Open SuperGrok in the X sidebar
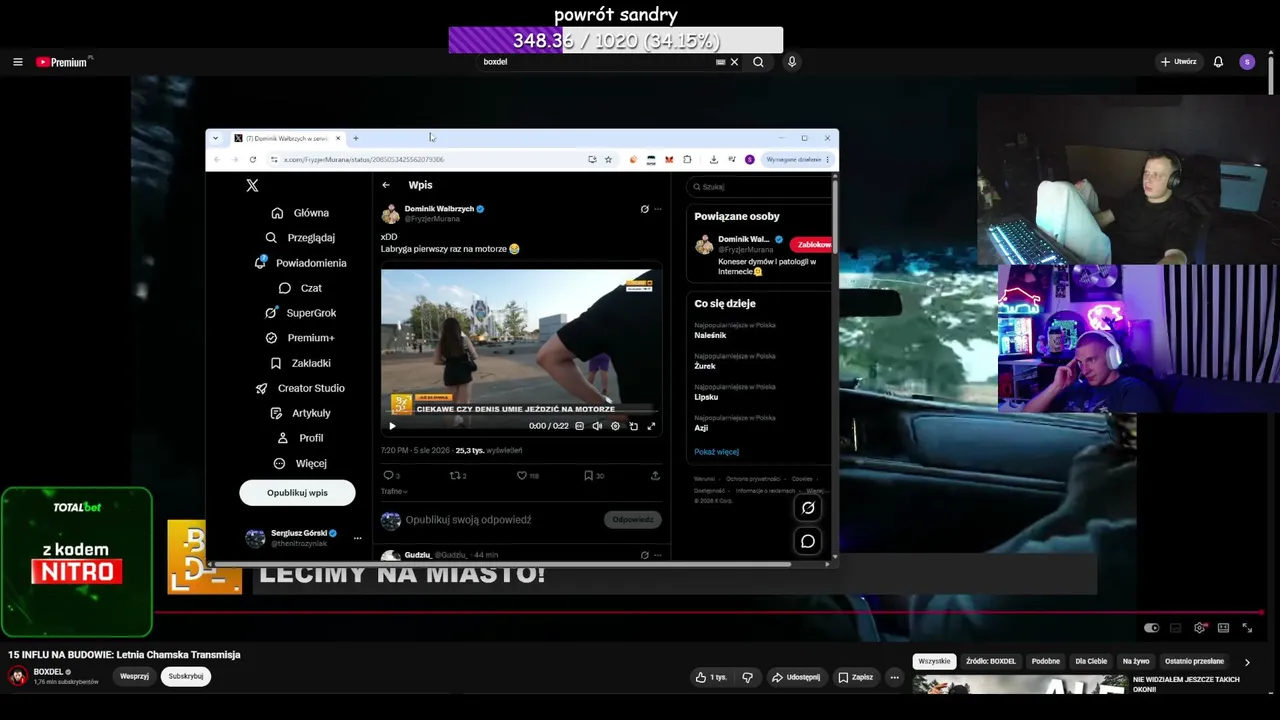This screenshot has width=1280, height=720. [x=300, y=313]
